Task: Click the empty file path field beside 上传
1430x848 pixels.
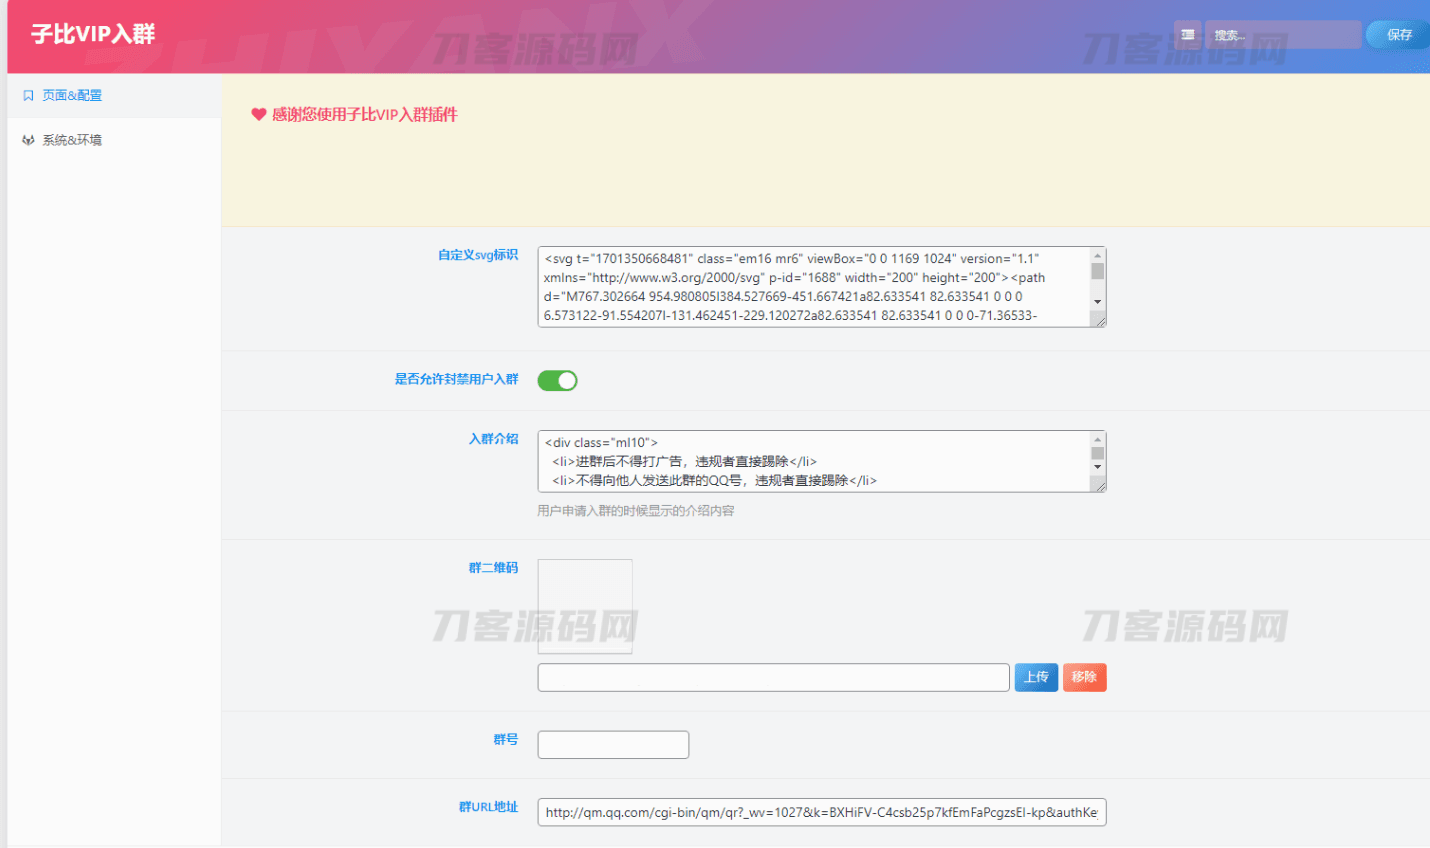Action: click(773, 677)
